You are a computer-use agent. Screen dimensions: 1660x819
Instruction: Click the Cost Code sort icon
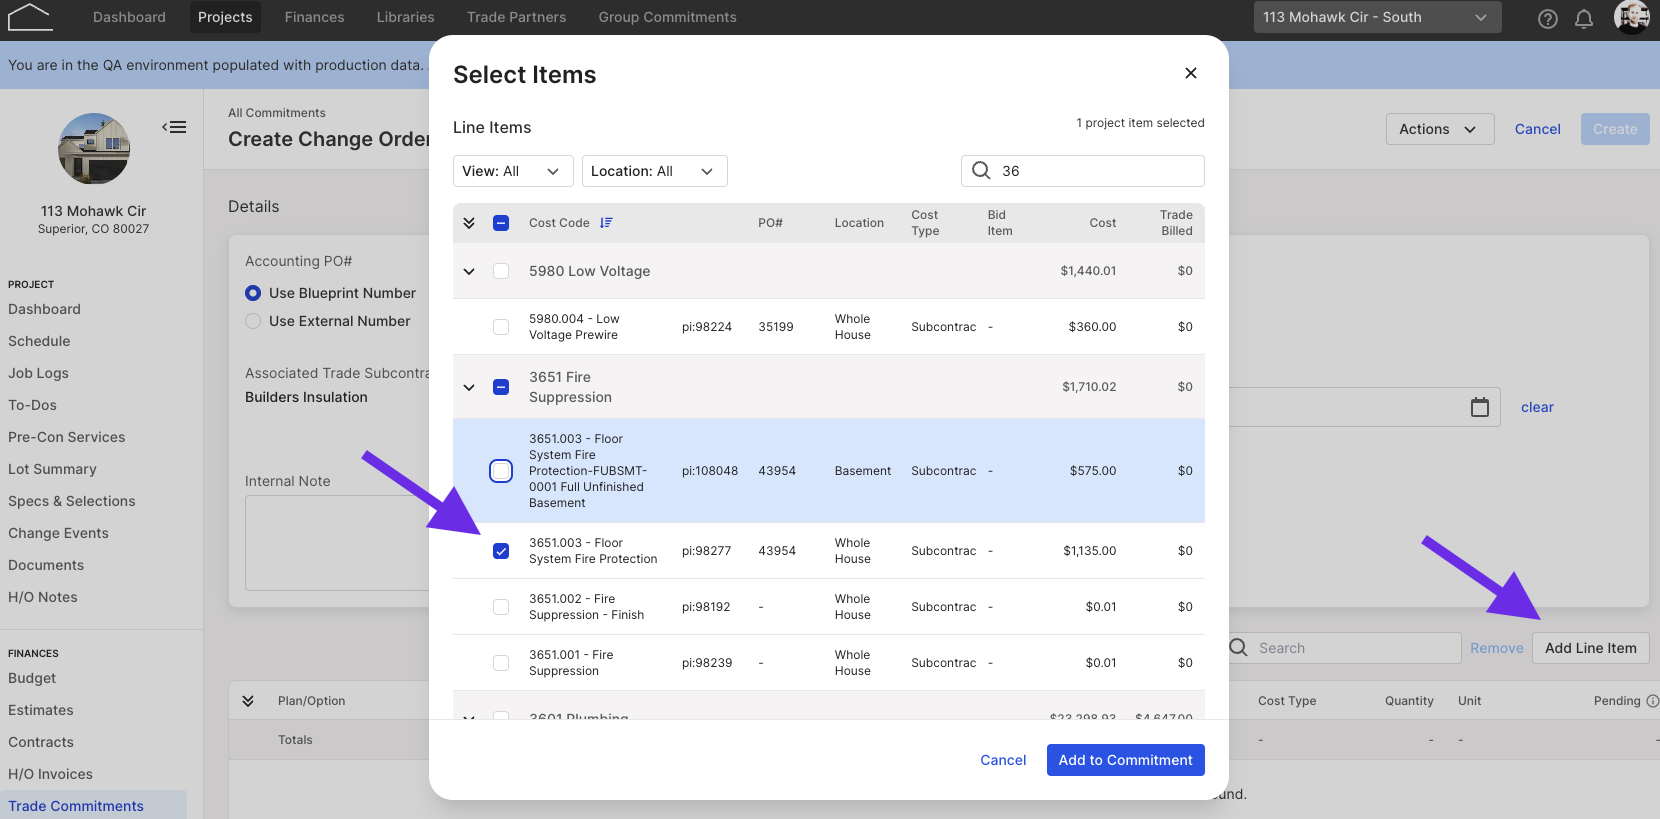tap(606, 223)
